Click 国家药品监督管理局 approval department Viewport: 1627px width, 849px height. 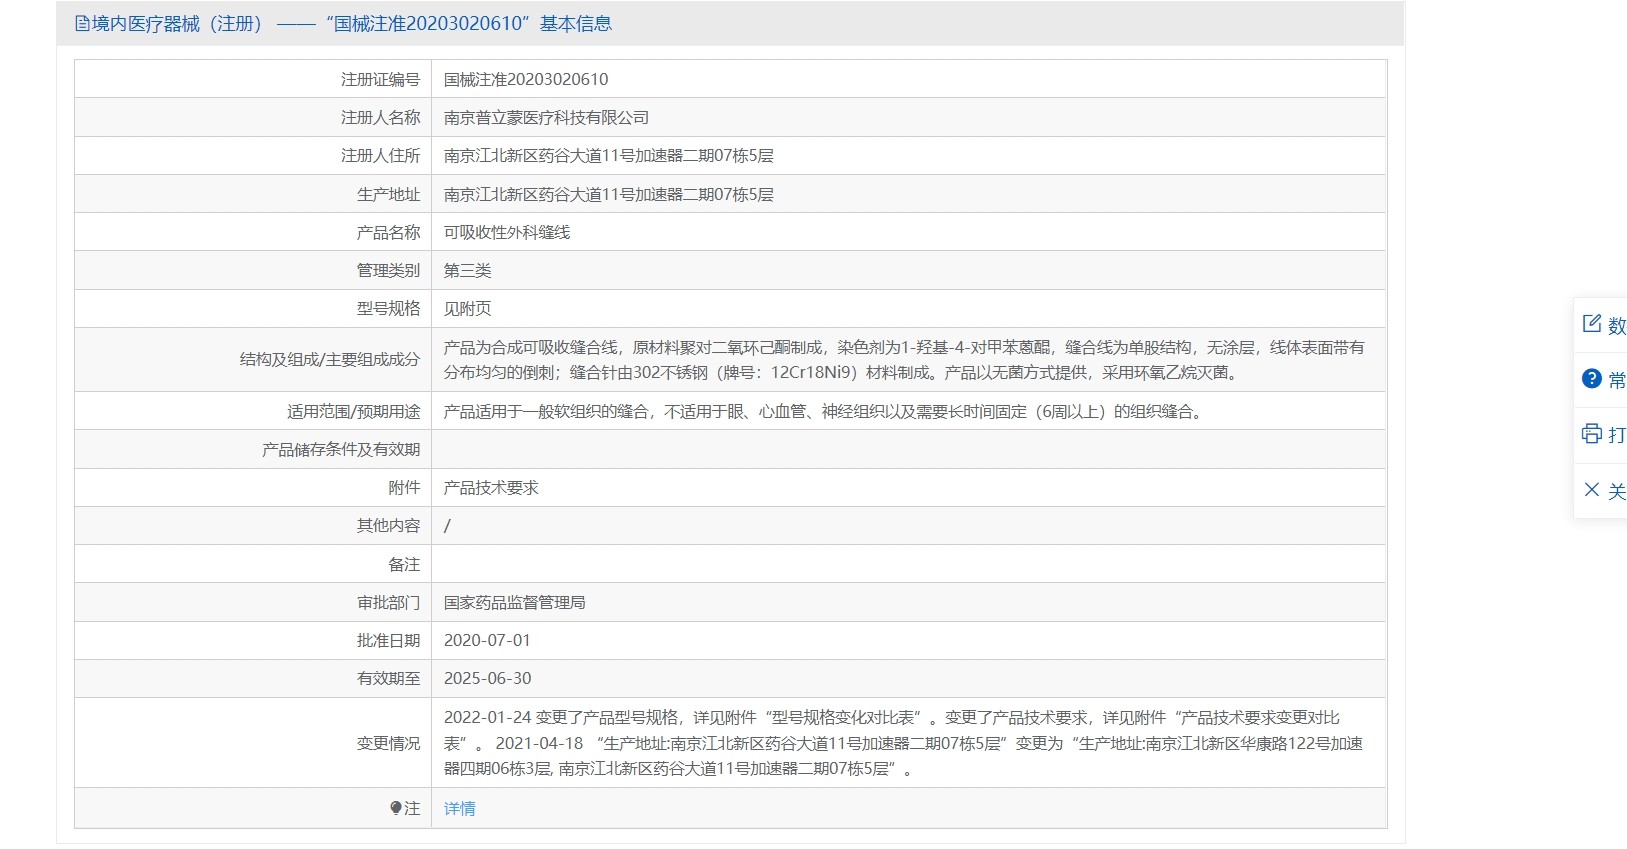514,602
